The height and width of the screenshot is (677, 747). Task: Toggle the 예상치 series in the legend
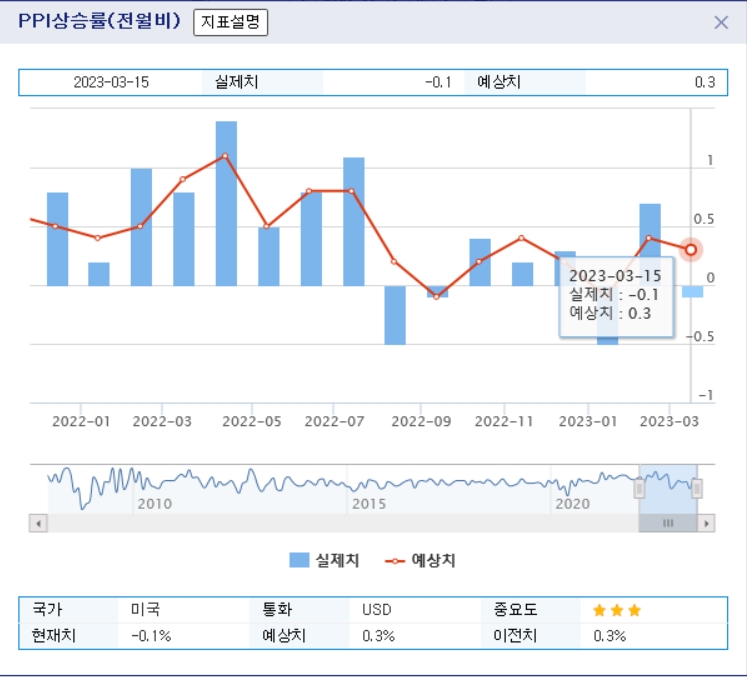[x=420, y=560]
